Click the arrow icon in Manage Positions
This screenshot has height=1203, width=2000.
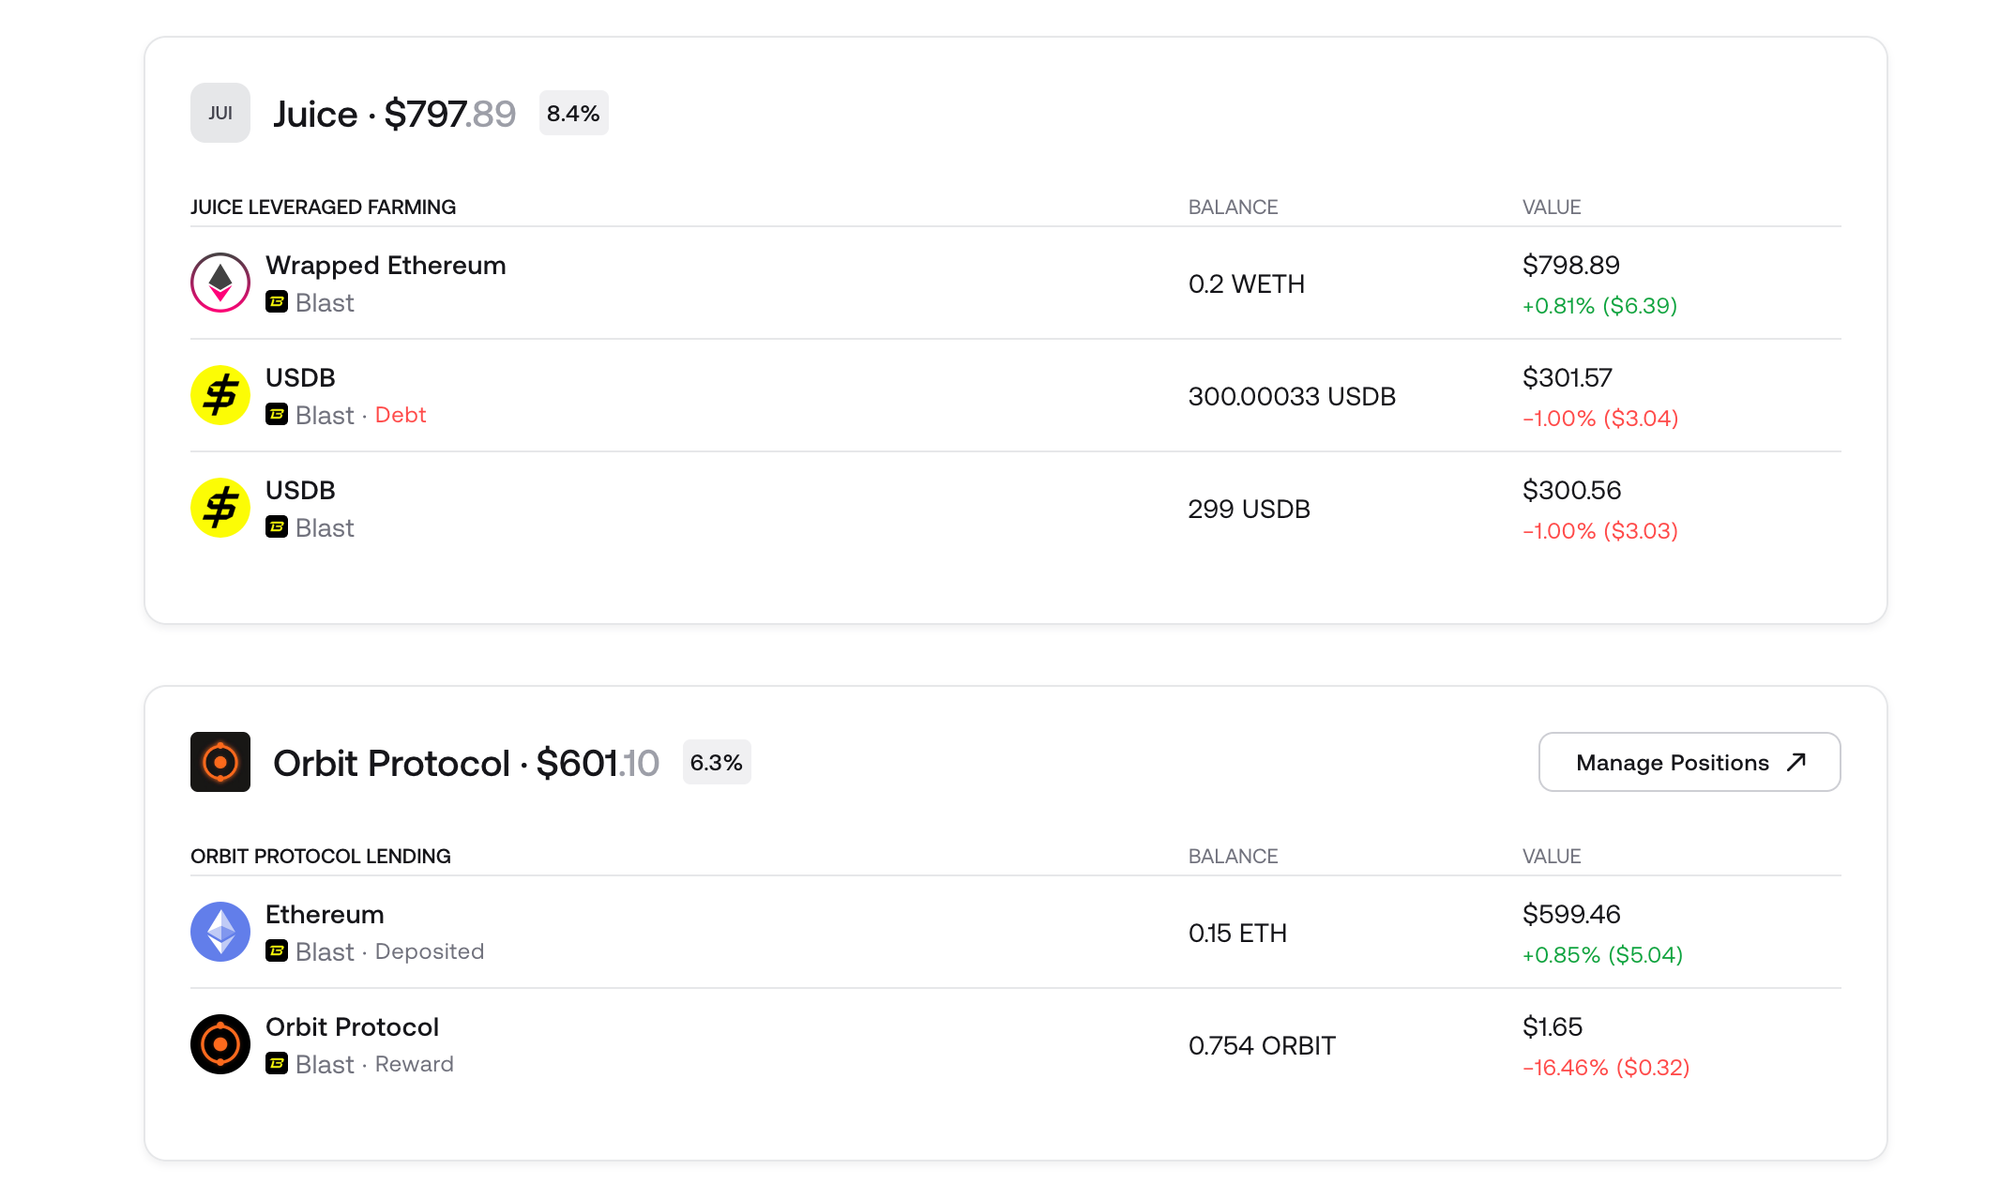1796,762
